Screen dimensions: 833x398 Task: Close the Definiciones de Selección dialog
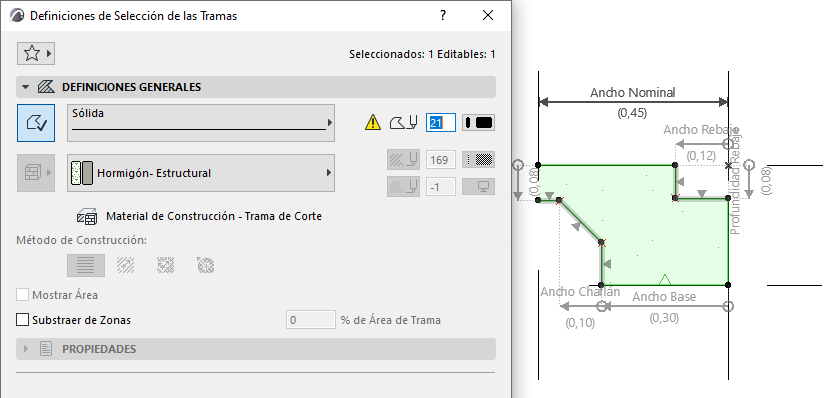pos(488,15)
